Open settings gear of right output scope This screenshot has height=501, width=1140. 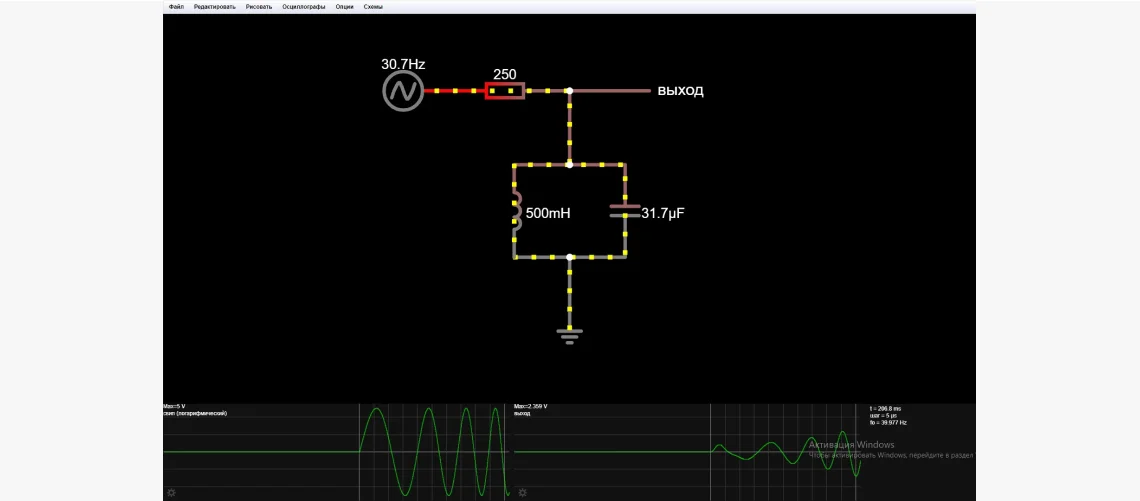tap(521, 493)
